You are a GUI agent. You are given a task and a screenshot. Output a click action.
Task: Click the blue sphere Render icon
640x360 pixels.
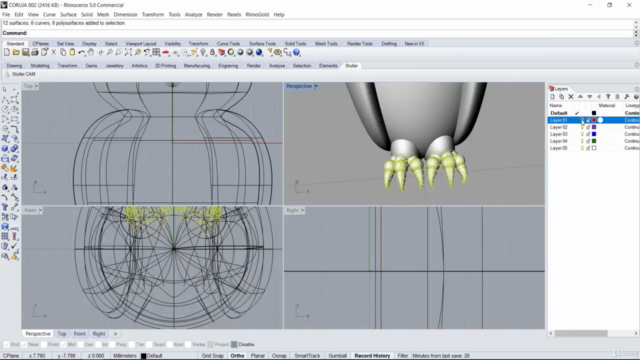[x=259, y=52]
